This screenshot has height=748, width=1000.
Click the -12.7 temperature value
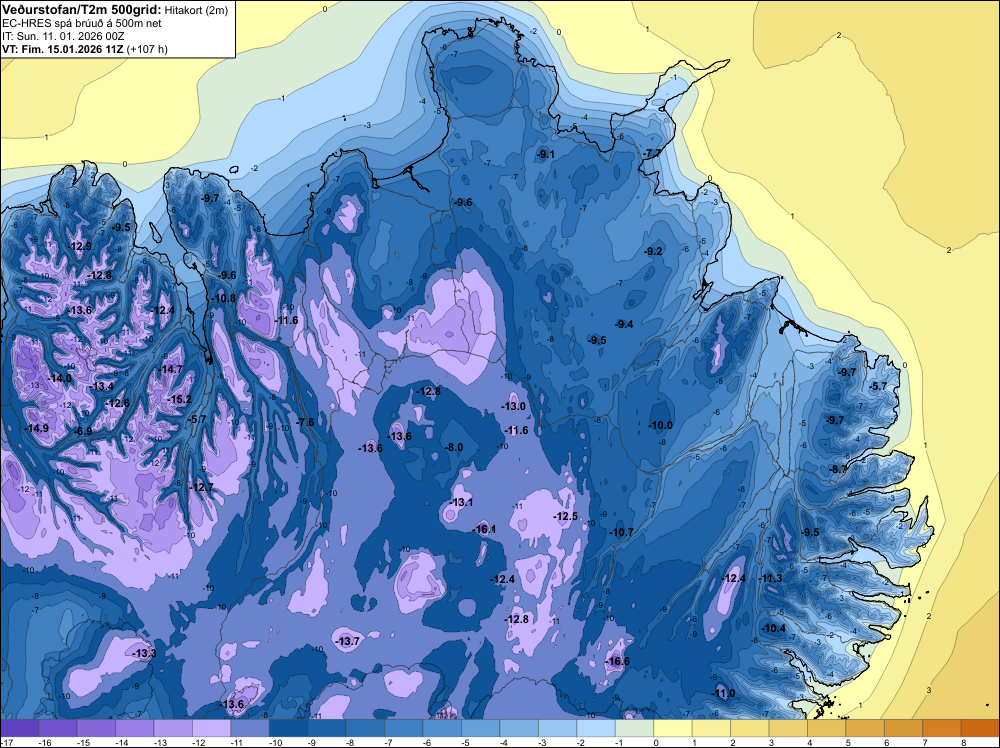click(x=202, y=487)
